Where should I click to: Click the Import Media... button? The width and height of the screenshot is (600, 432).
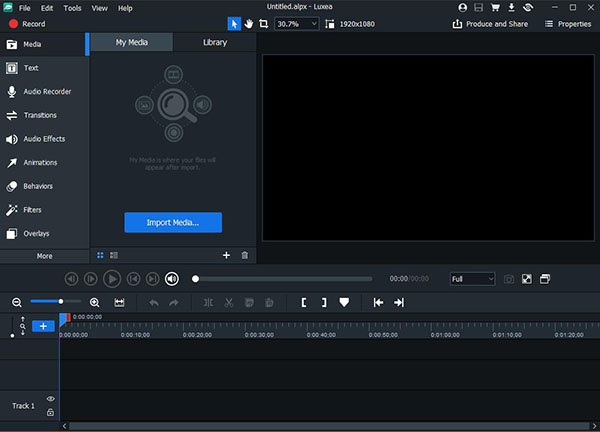tap(173, 222)
